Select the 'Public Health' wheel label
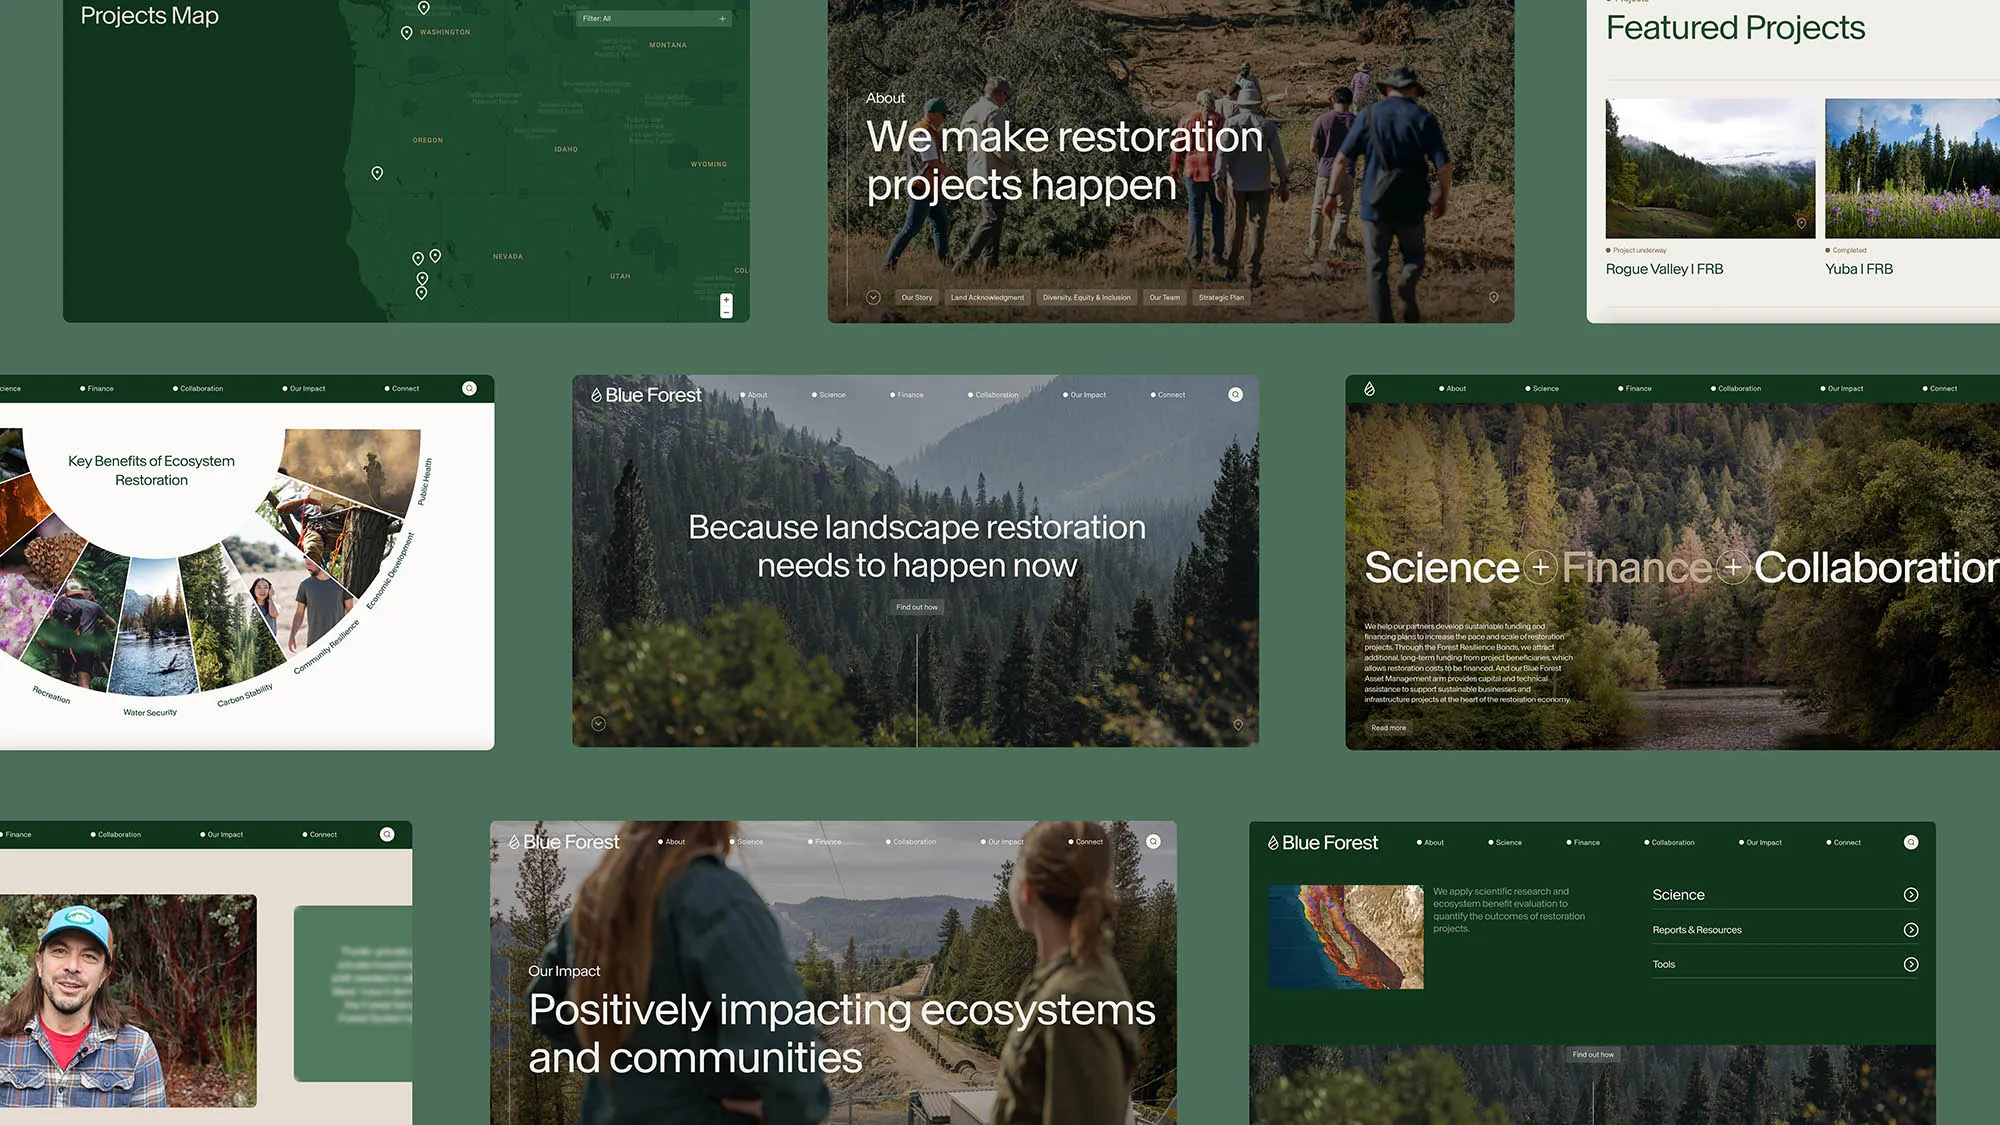This screenshot has width=2000, height=1125. click(425, 482)
